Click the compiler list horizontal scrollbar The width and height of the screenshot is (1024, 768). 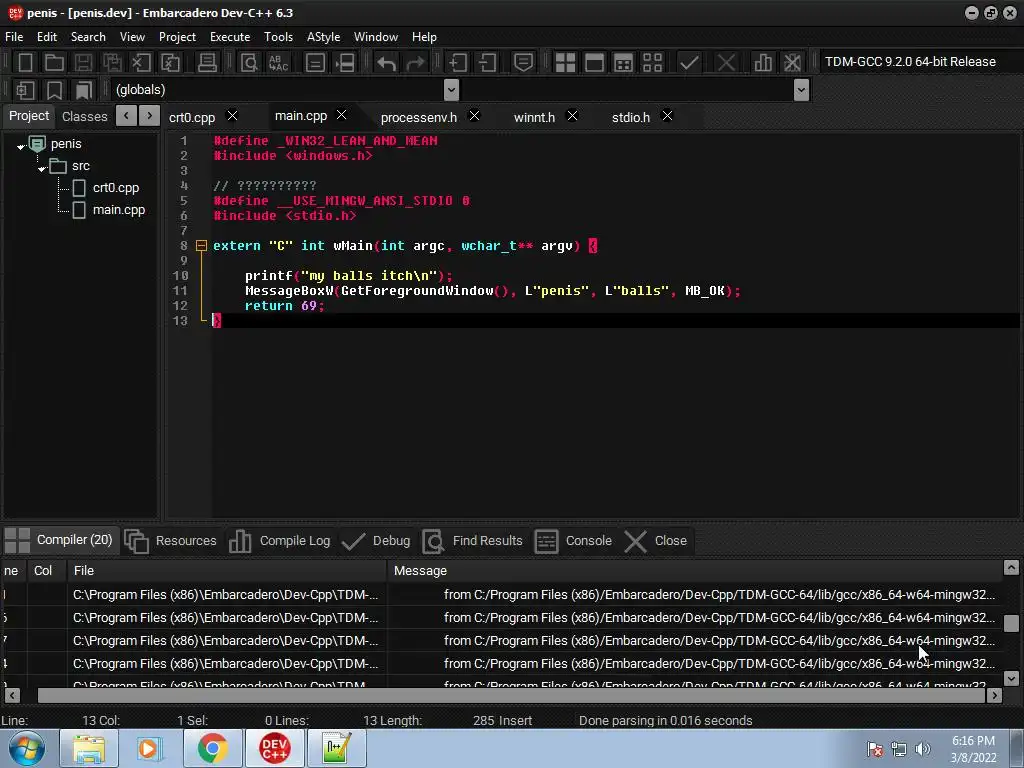(x=511, y=696)
